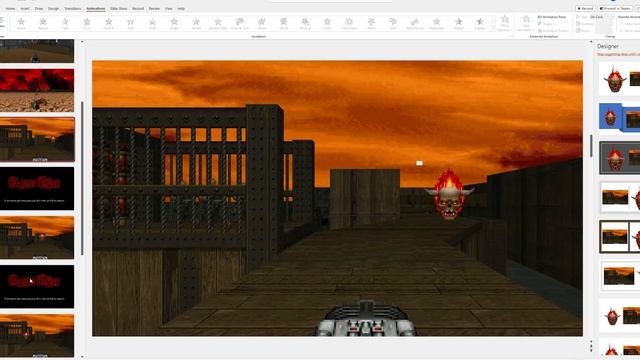
Task: Apply the Fly In animation
Action: (87, 23)
